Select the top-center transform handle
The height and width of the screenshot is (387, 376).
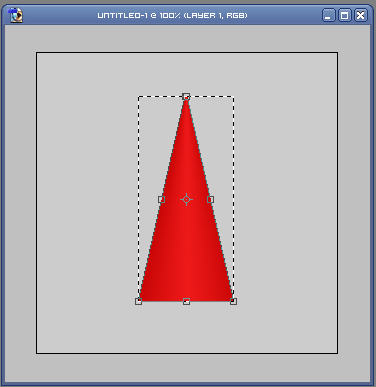(x=186, y=97)
